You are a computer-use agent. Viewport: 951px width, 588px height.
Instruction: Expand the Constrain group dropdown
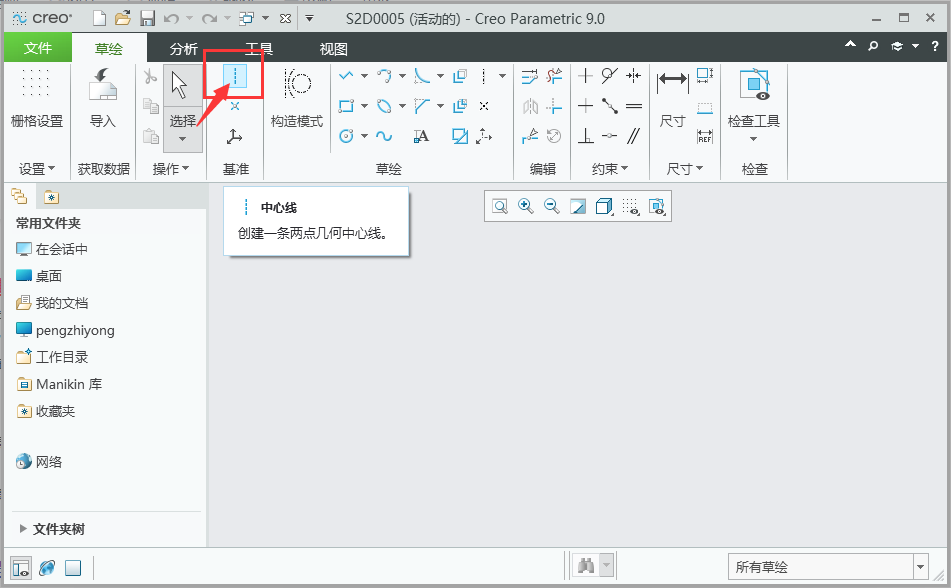(610, 169)
